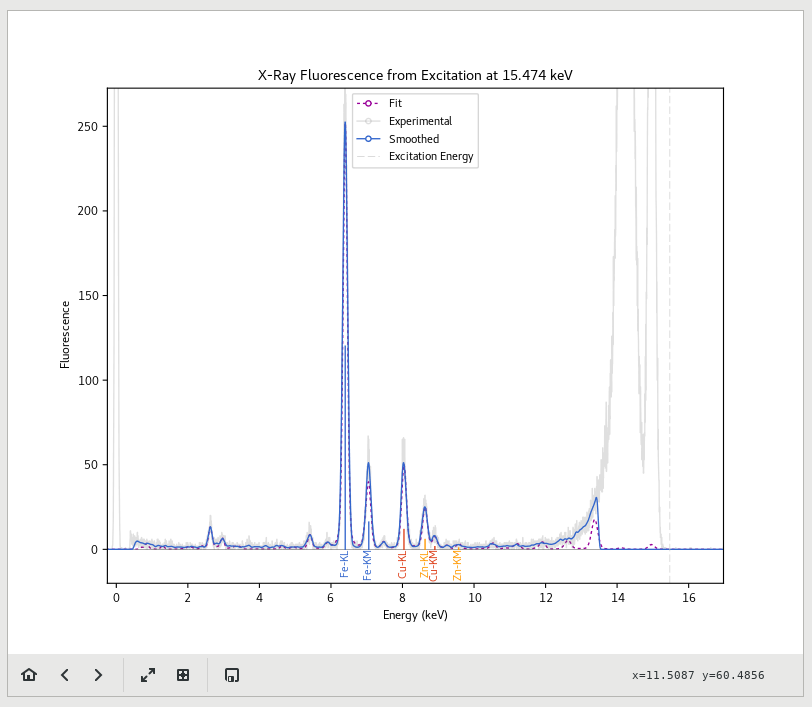Click the Energy (keV) axis label
812x707 pixels.
pos(415,615)
